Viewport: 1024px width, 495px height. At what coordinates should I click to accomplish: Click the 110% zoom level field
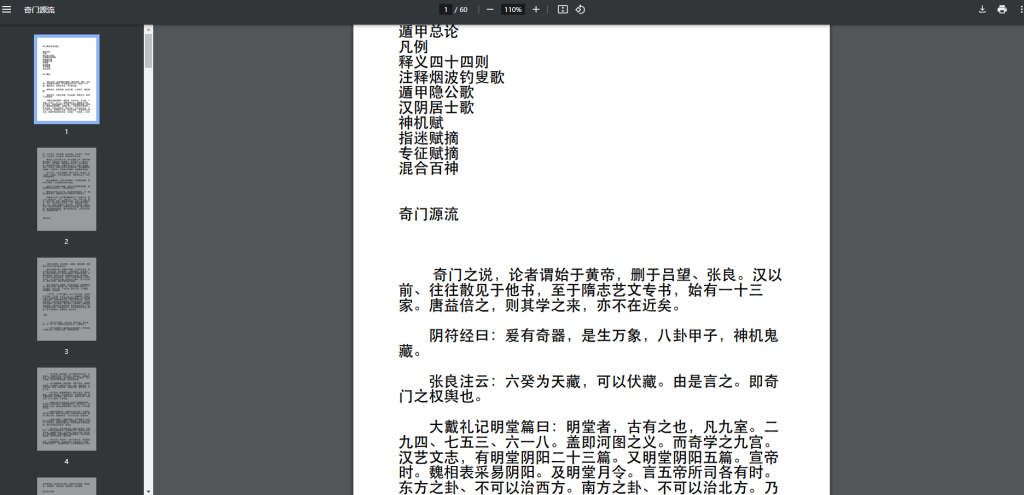click(x=513, y=9)
